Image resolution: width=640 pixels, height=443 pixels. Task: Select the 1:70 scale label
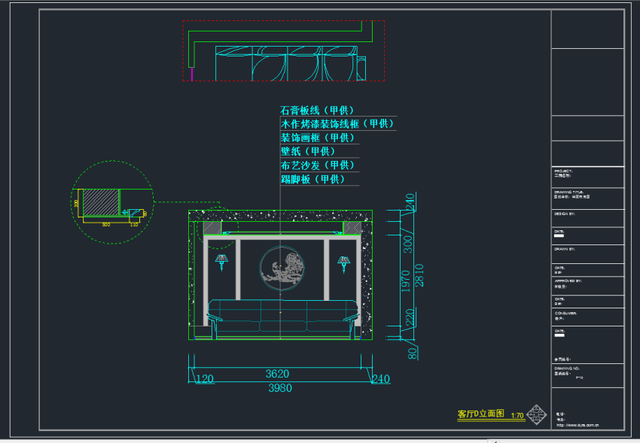pos(517,415)
